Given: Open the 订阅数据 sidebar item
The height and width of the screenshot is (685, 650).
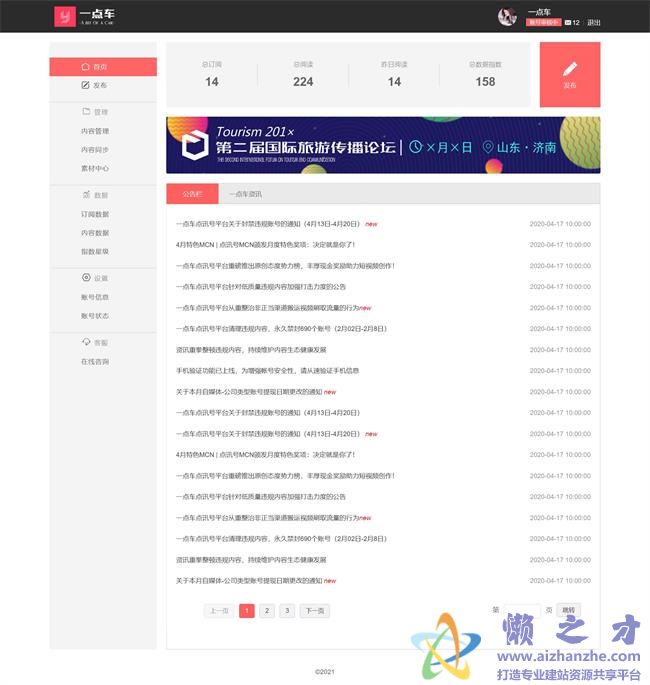Looking at the screenshot, I should click(x=95, y=214).
